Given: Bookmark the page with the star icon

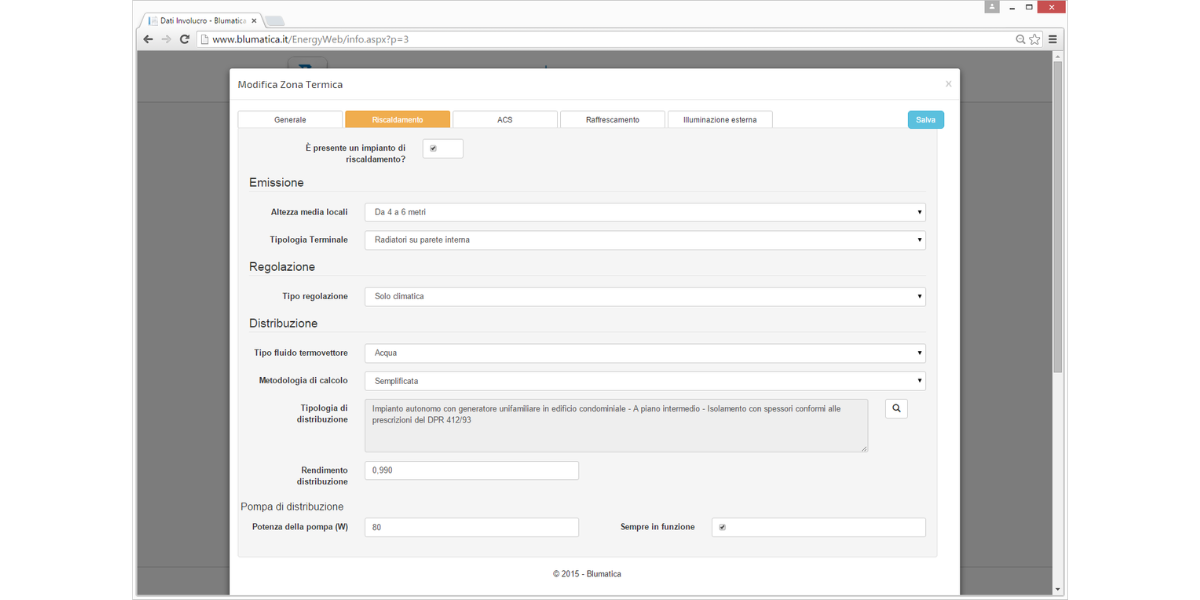Looking at the screenshot, I should pos(1035,39).
